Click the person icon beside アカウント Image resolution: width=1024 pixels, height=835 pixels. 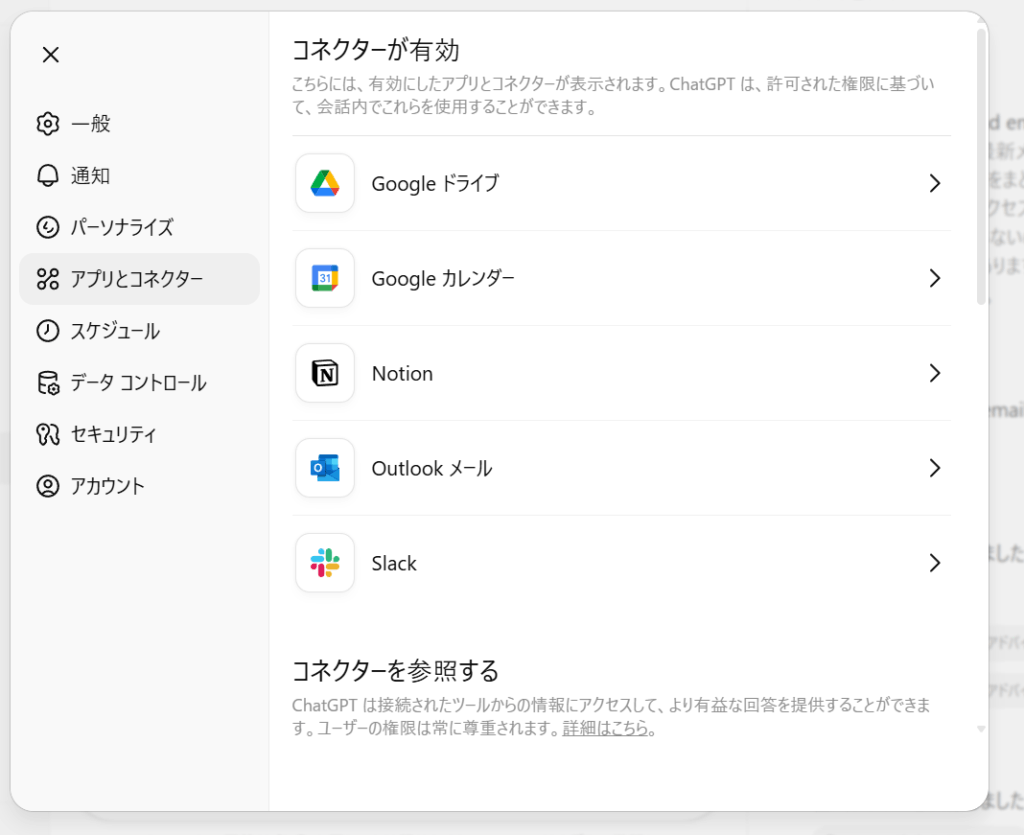pos(48,486)
